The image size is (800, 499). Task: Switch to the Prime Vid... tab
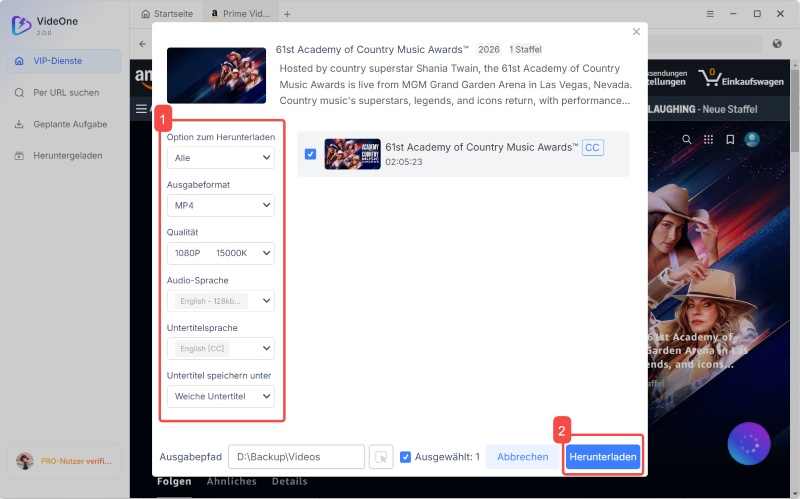pos(240,14)
